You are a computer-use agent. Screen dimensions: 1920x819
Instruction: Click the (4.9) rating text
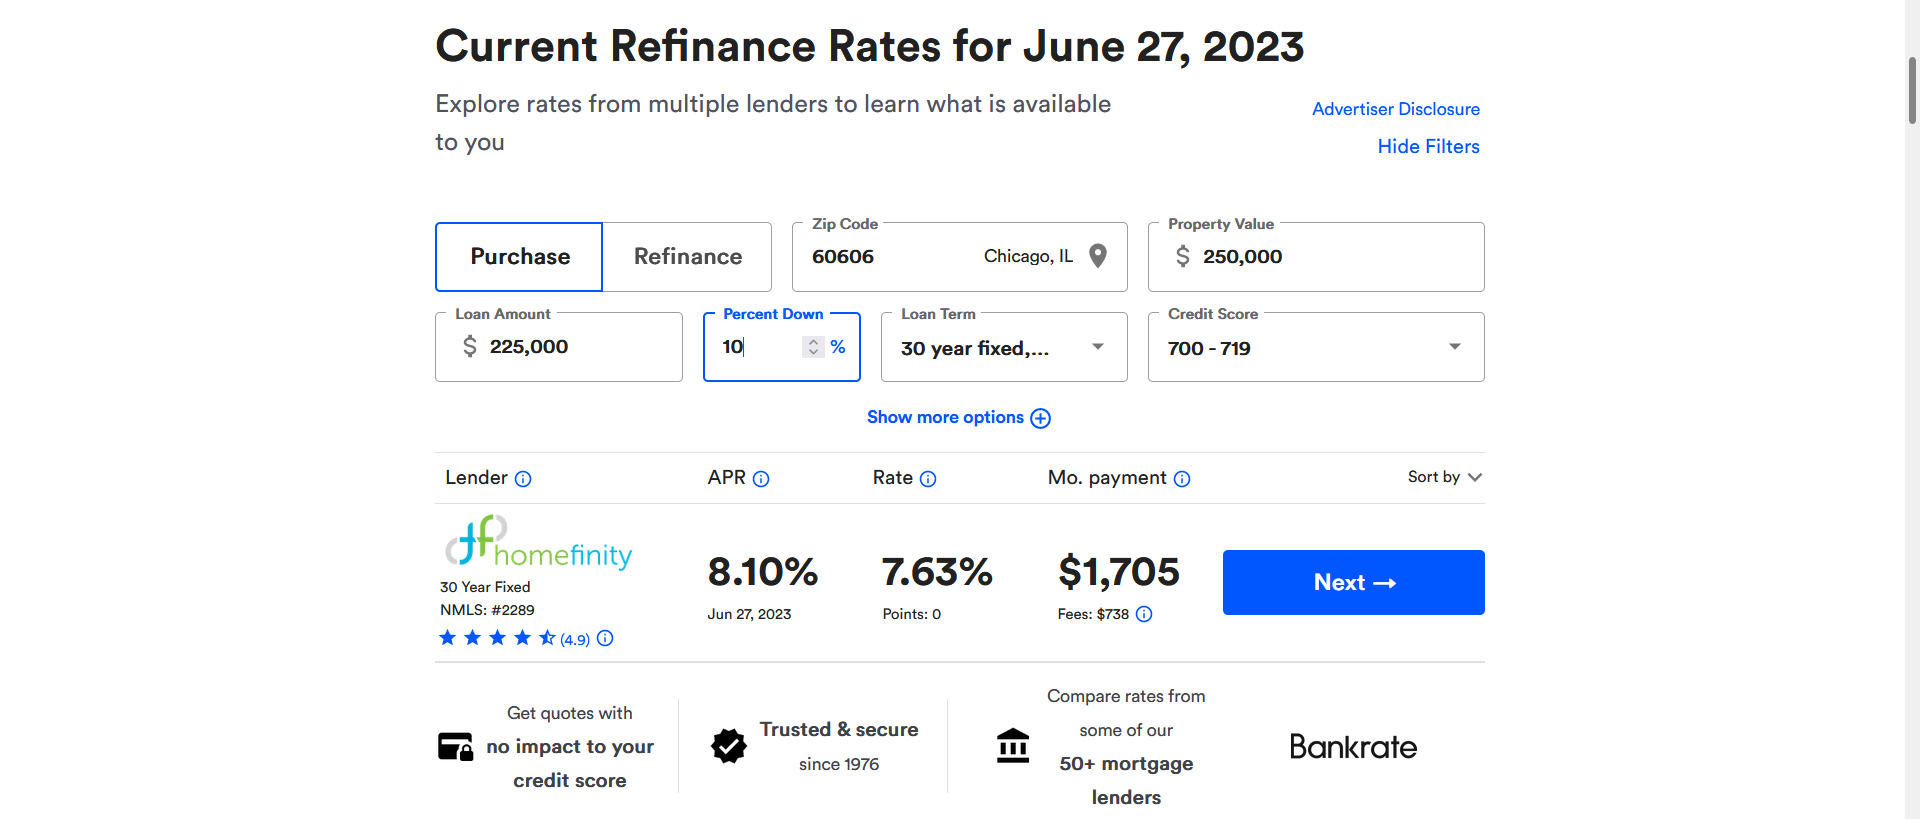pos(575,640)
